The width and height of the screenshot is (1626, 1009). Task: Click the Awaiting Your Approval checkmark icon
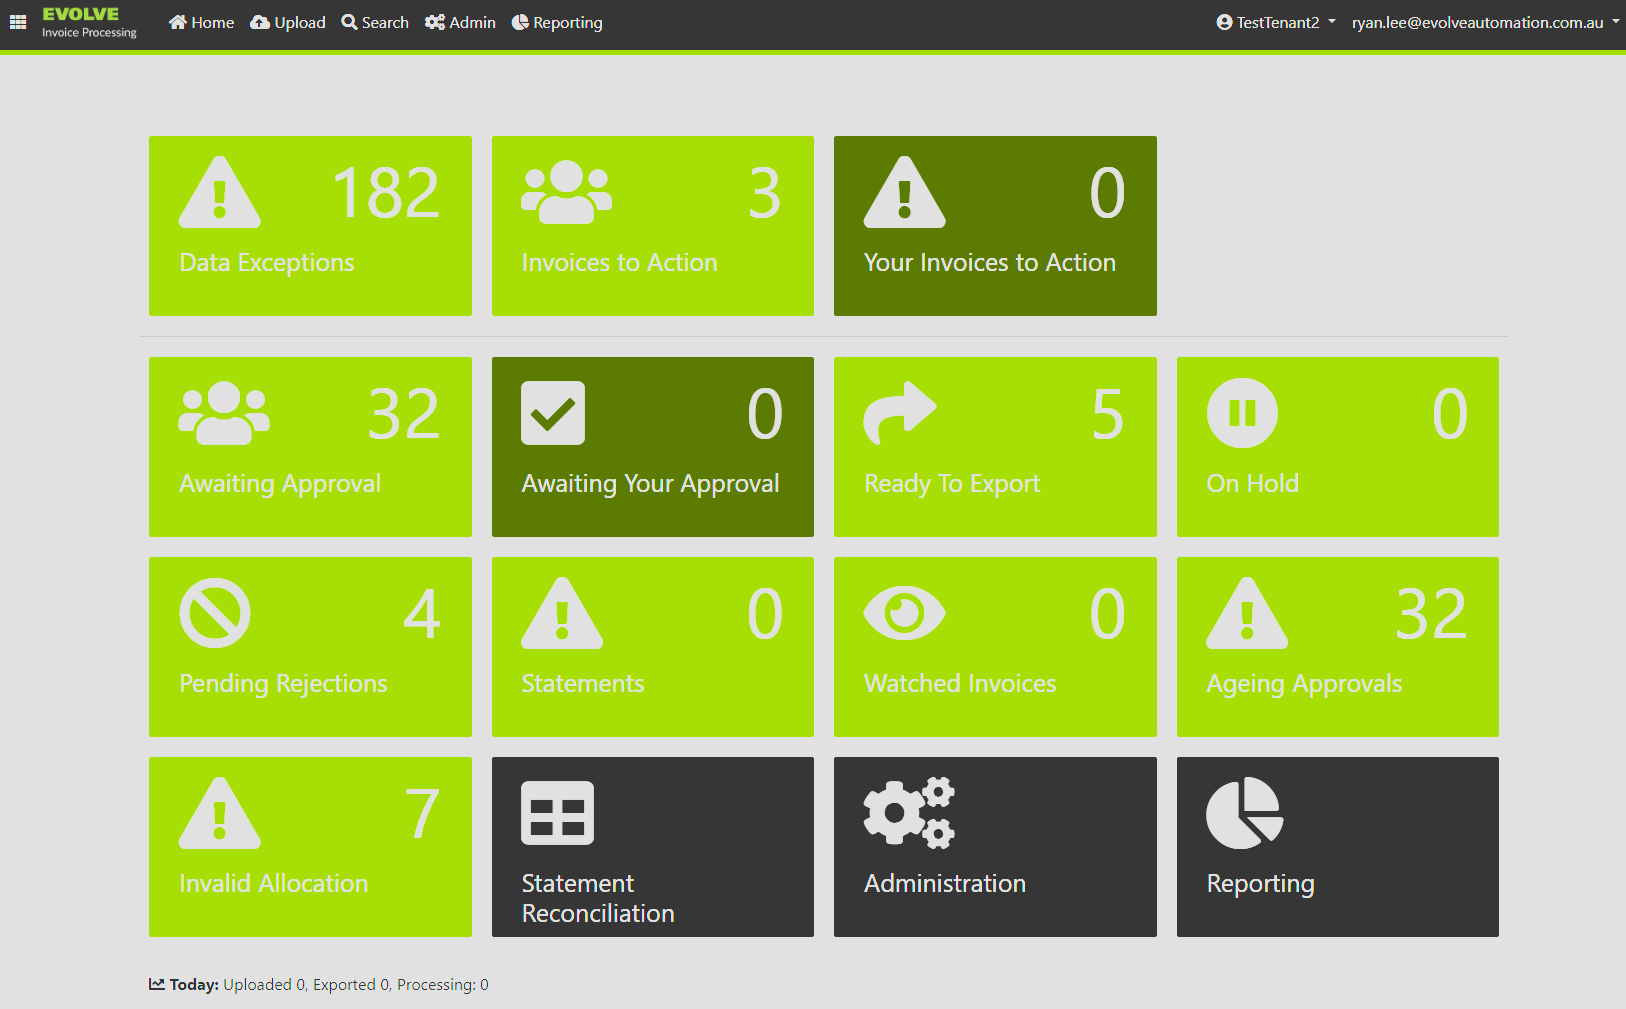553,413
